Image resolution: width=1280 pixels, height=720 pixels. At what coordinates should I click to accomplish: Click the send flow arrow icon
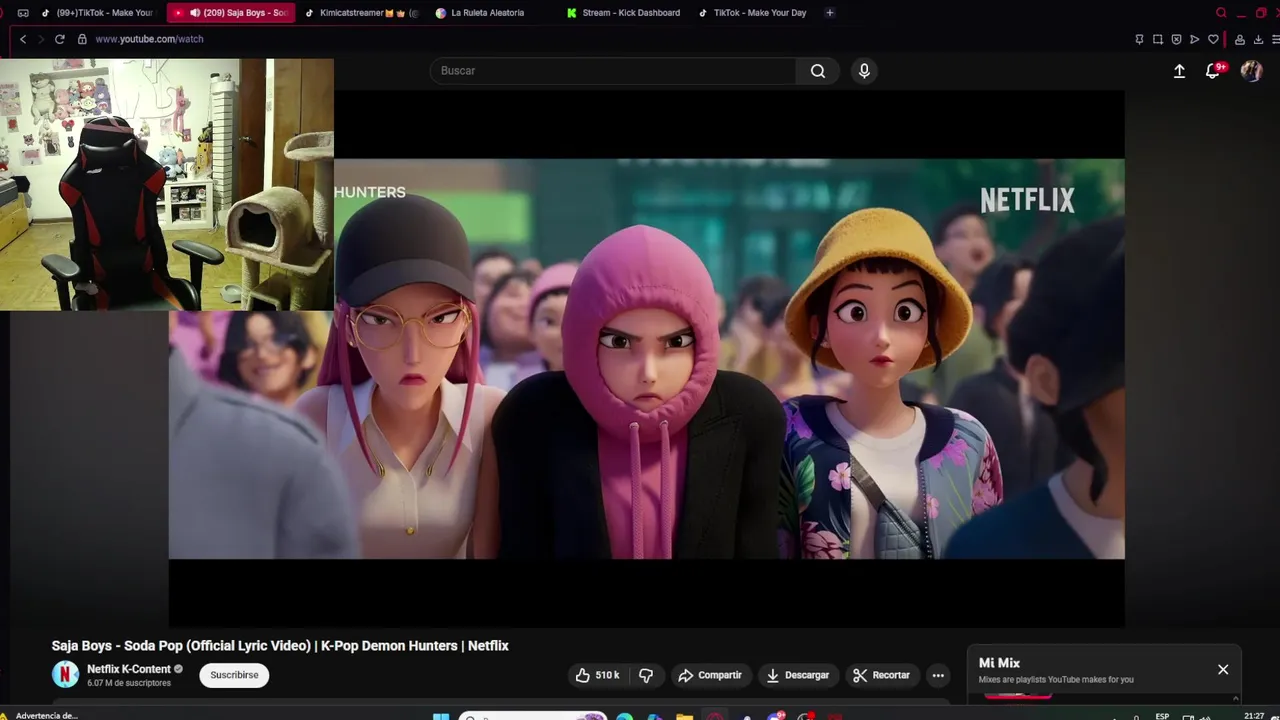pos(1194,39)
